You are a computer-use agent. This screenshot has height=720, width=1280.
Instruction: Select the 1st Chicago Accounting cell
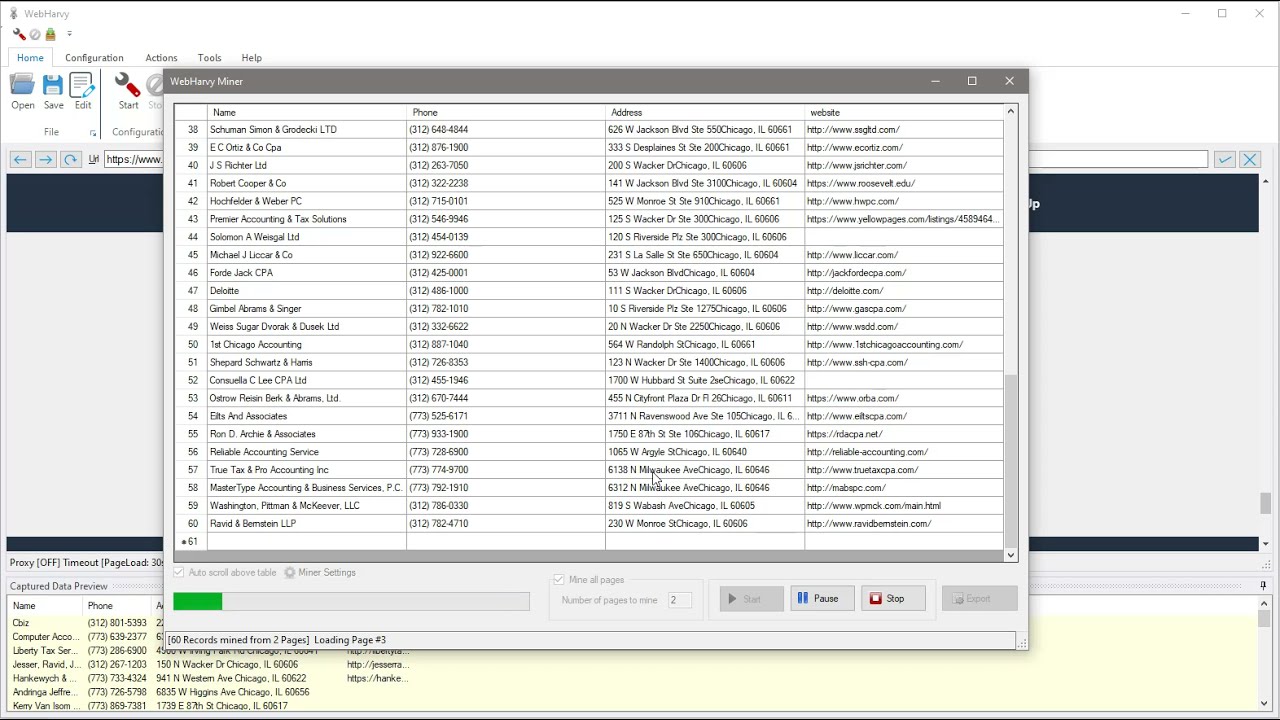click(307, 345)
